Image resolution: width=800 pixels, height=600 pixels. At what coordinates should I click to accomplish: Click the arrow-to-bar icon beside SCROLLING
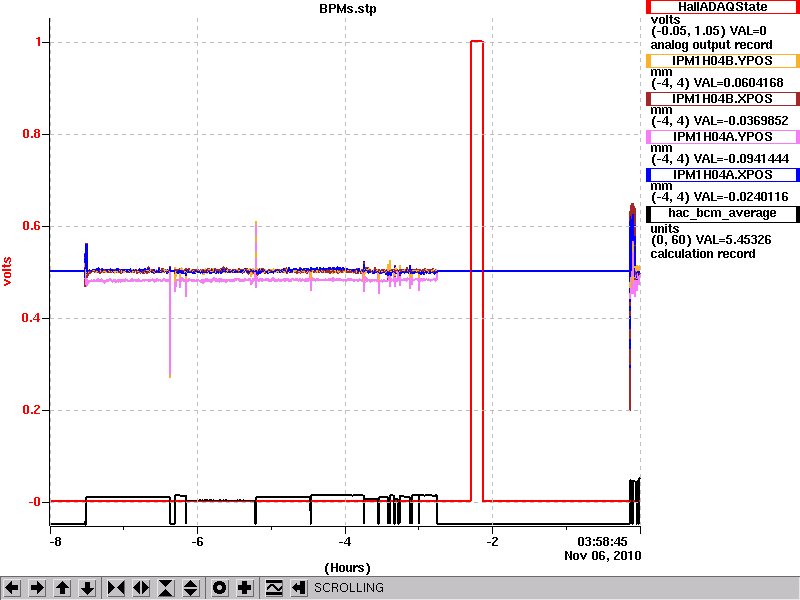tap(299, 588)
